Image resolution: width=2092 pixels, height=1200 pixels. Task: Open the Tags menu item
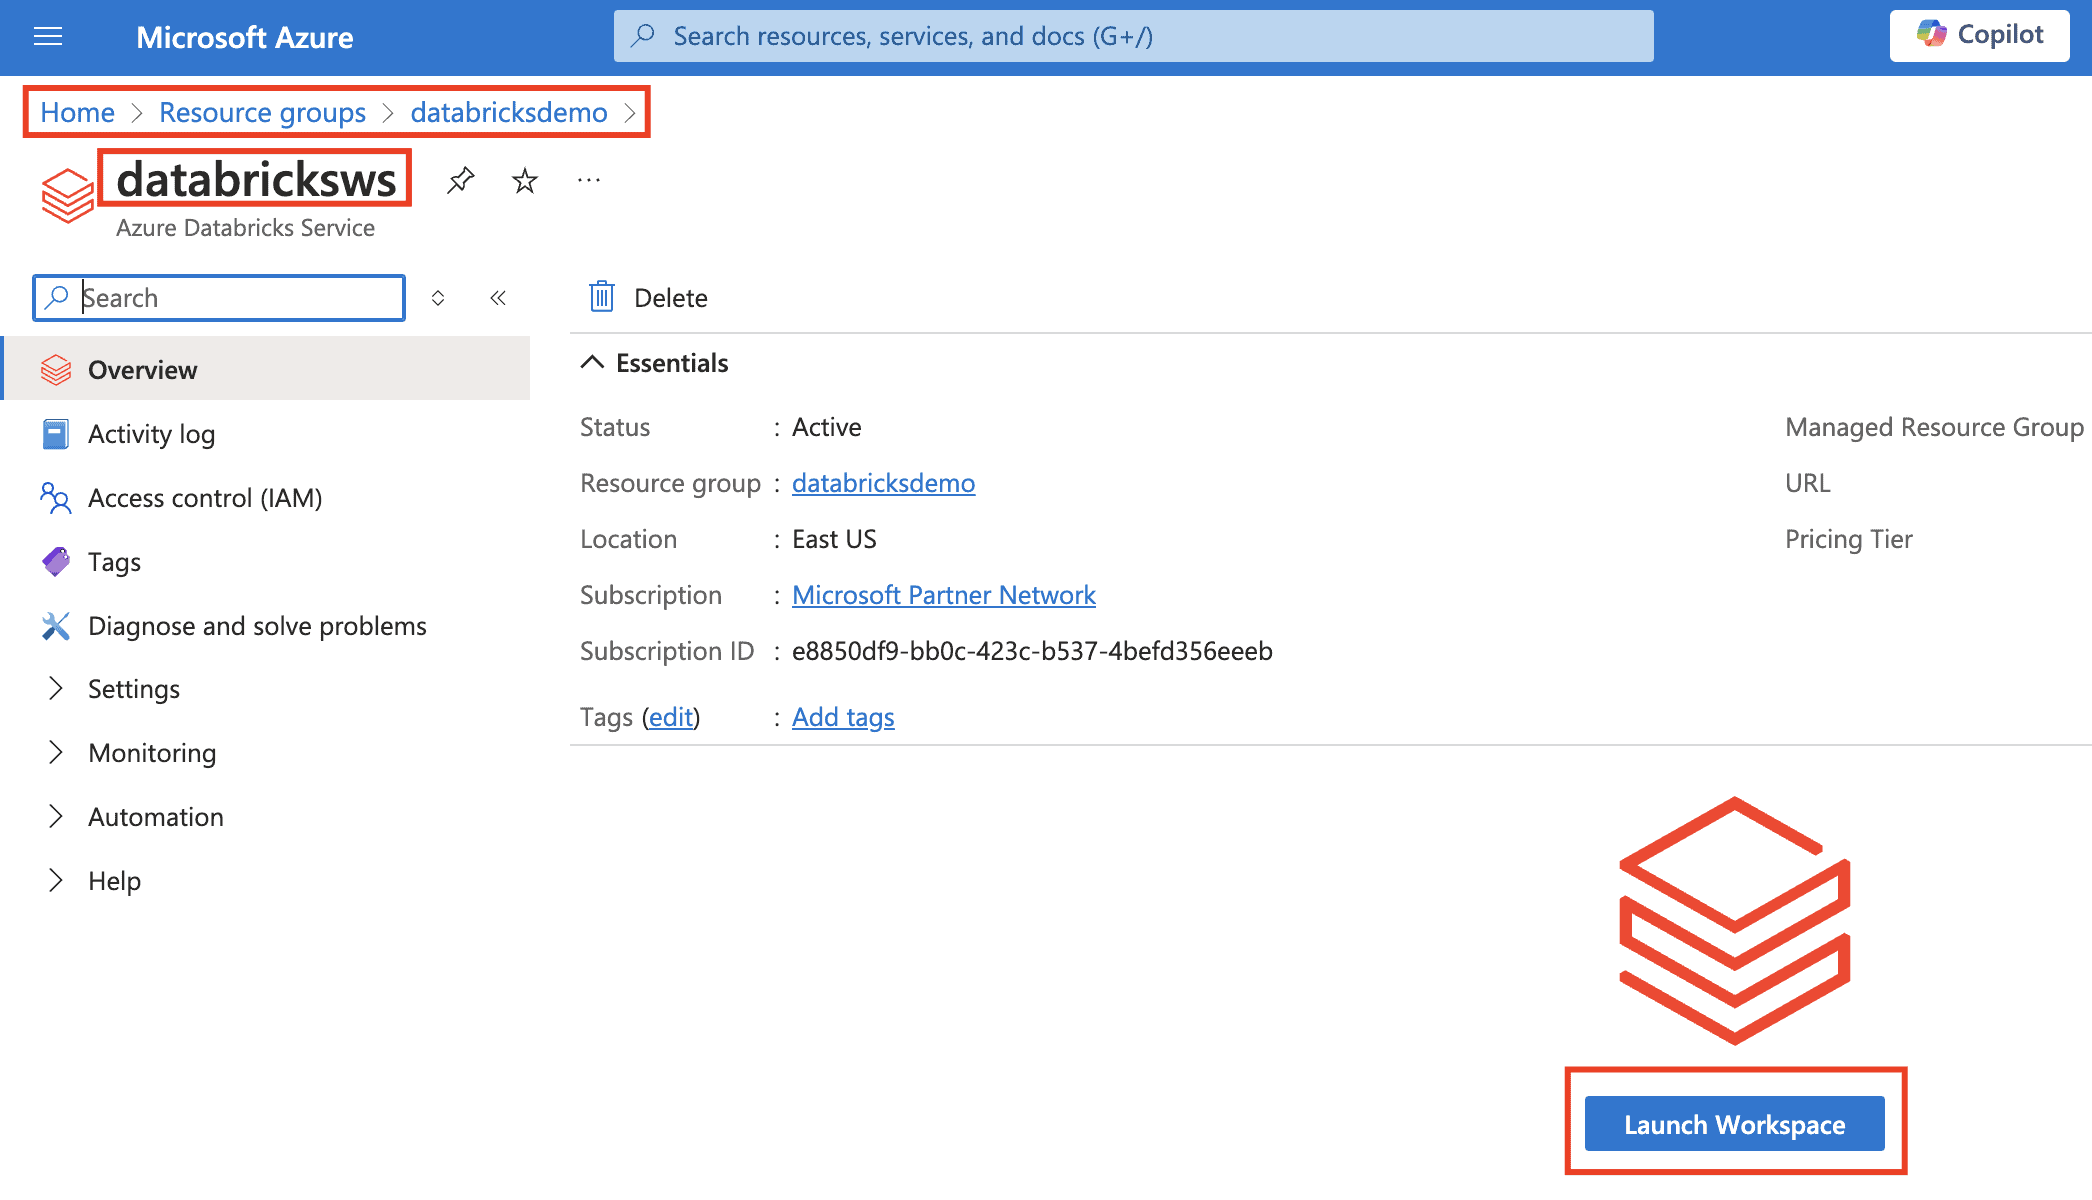[x=114, y=562]
